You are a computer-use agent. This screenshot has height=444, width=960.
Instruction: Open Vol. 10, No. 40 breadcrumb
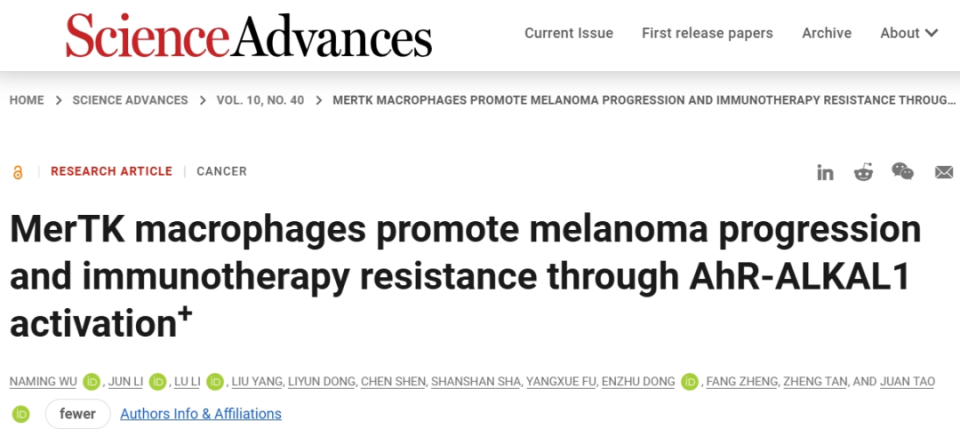pyautogui.click(x=260, y=100)
